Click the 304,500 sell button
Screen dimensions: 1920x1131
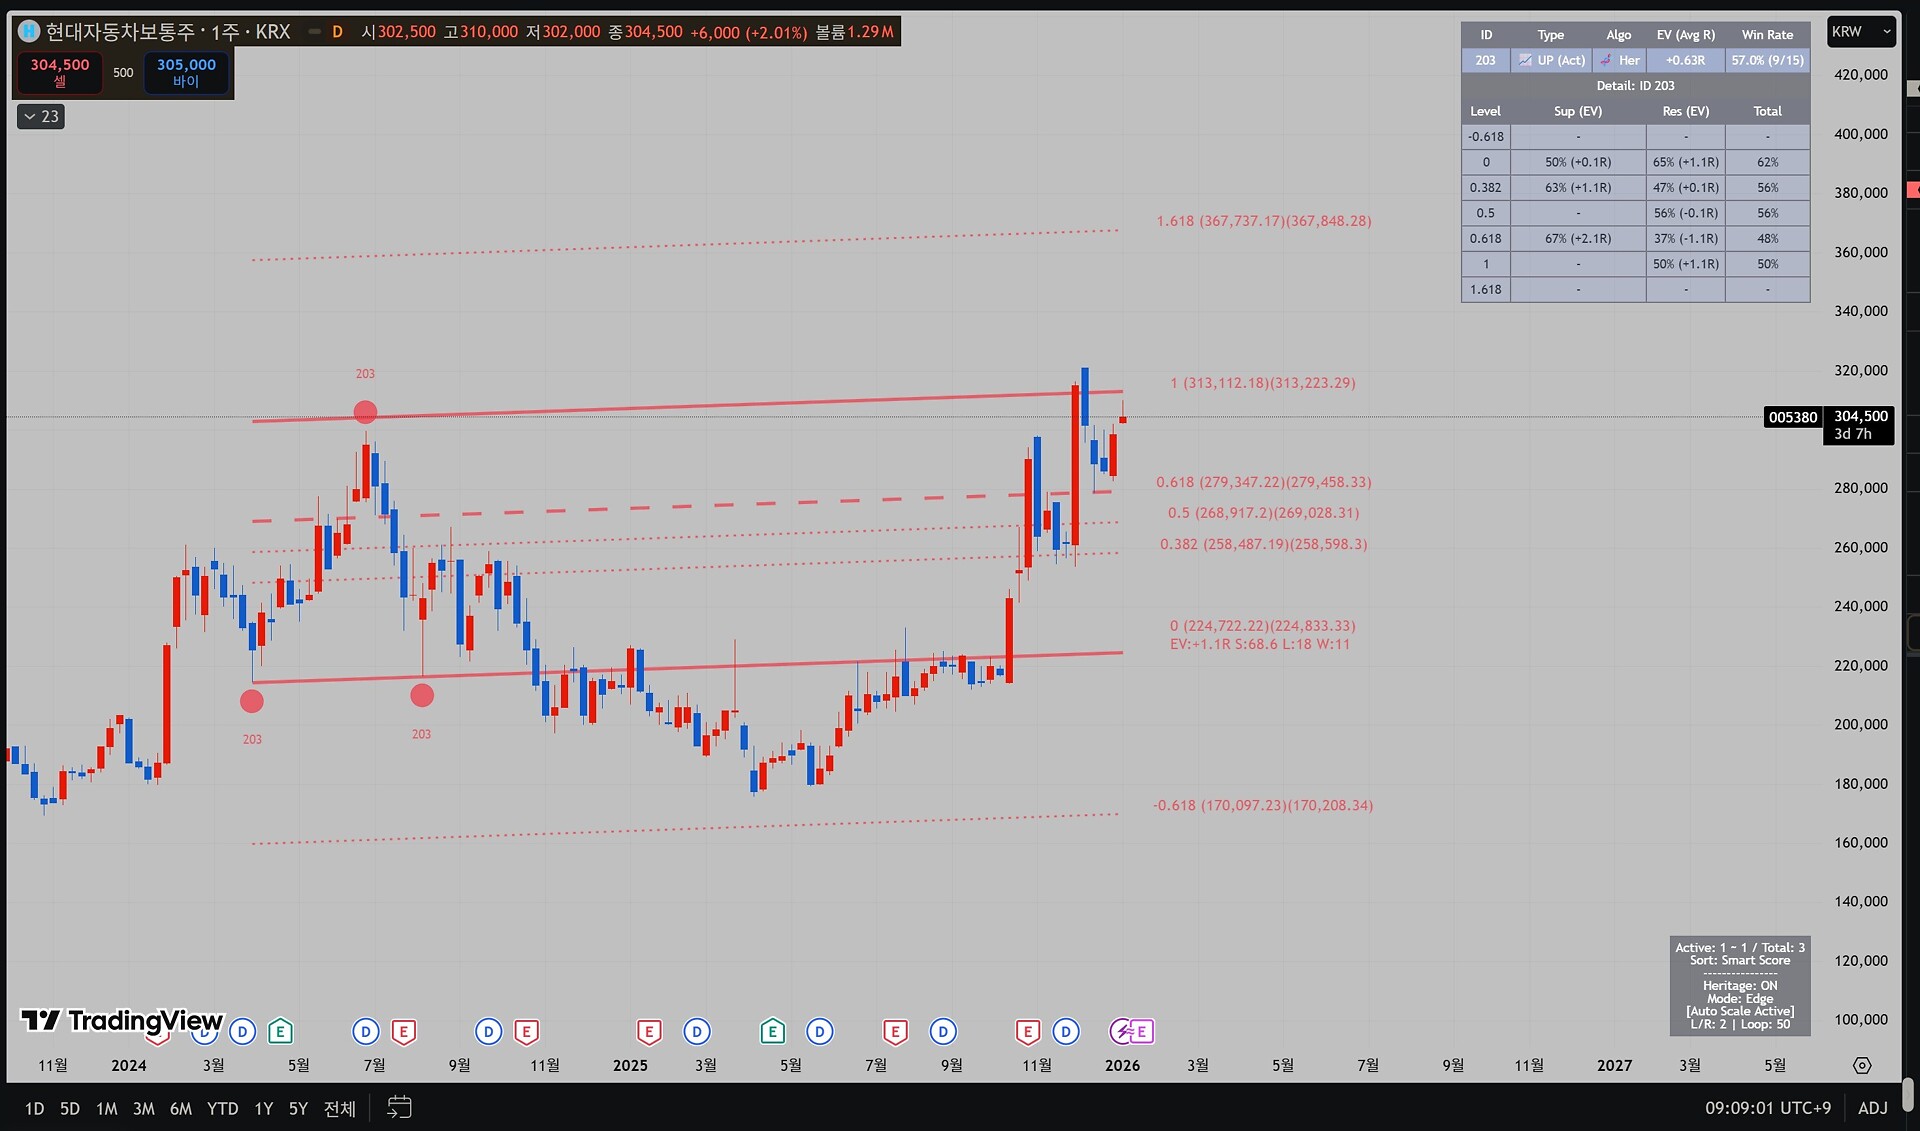coord(60,72)
